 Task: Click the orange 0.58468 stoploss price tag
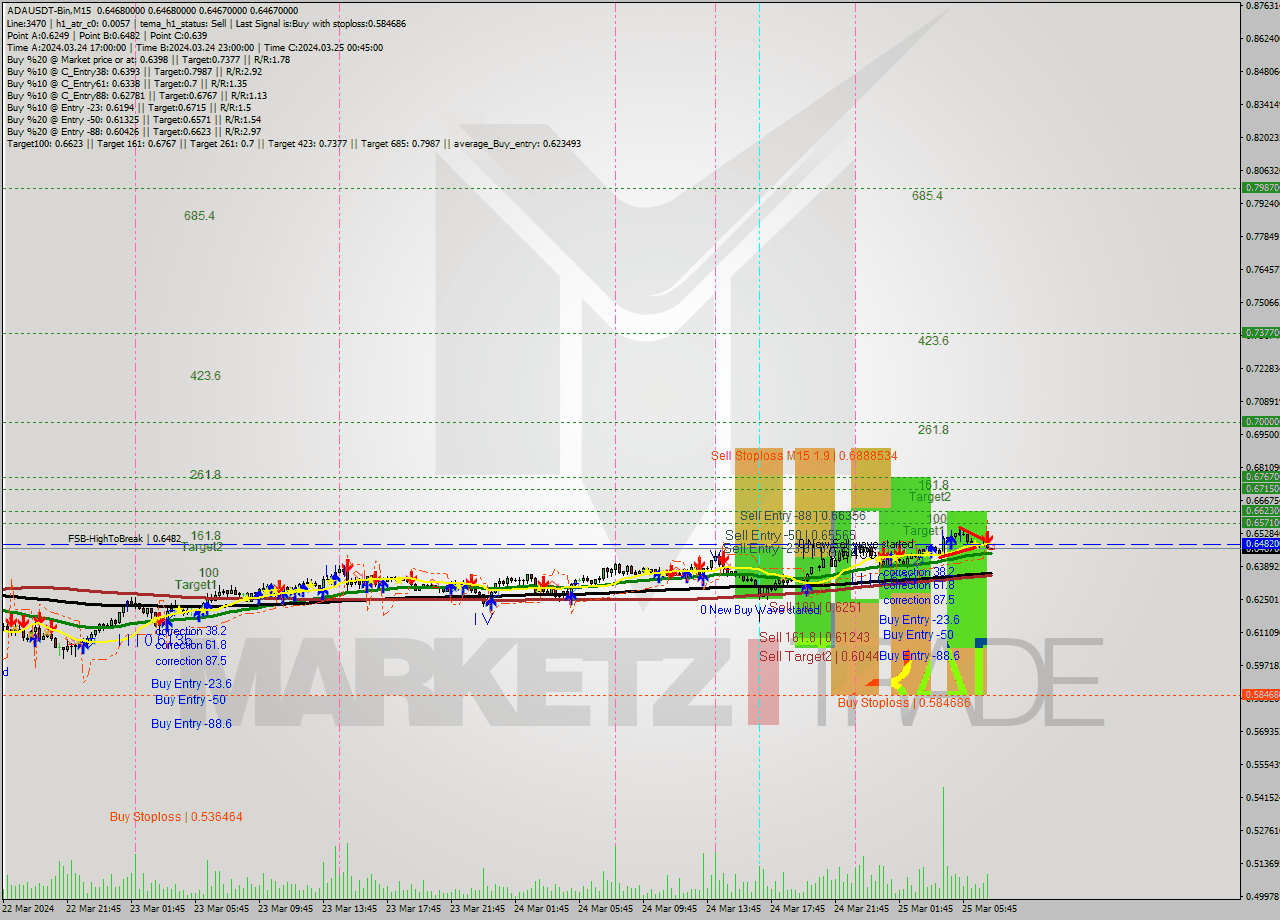click(x=1260, y=694)
